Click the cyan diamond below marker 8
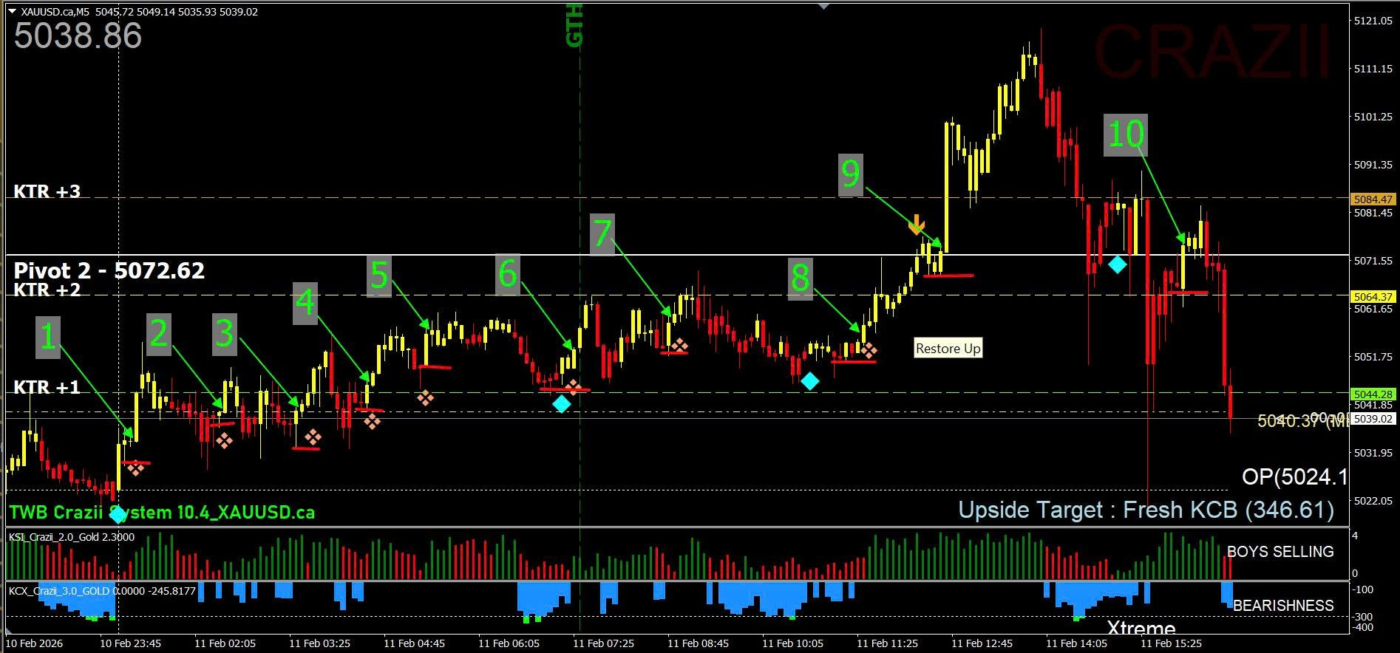Screen dimensions: 1400x653 pos(809,381)
